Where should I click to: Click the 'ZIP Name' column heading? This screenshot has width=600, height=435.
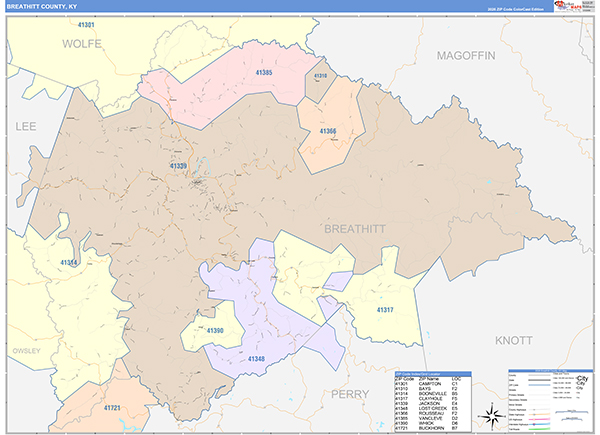(429, 379)
